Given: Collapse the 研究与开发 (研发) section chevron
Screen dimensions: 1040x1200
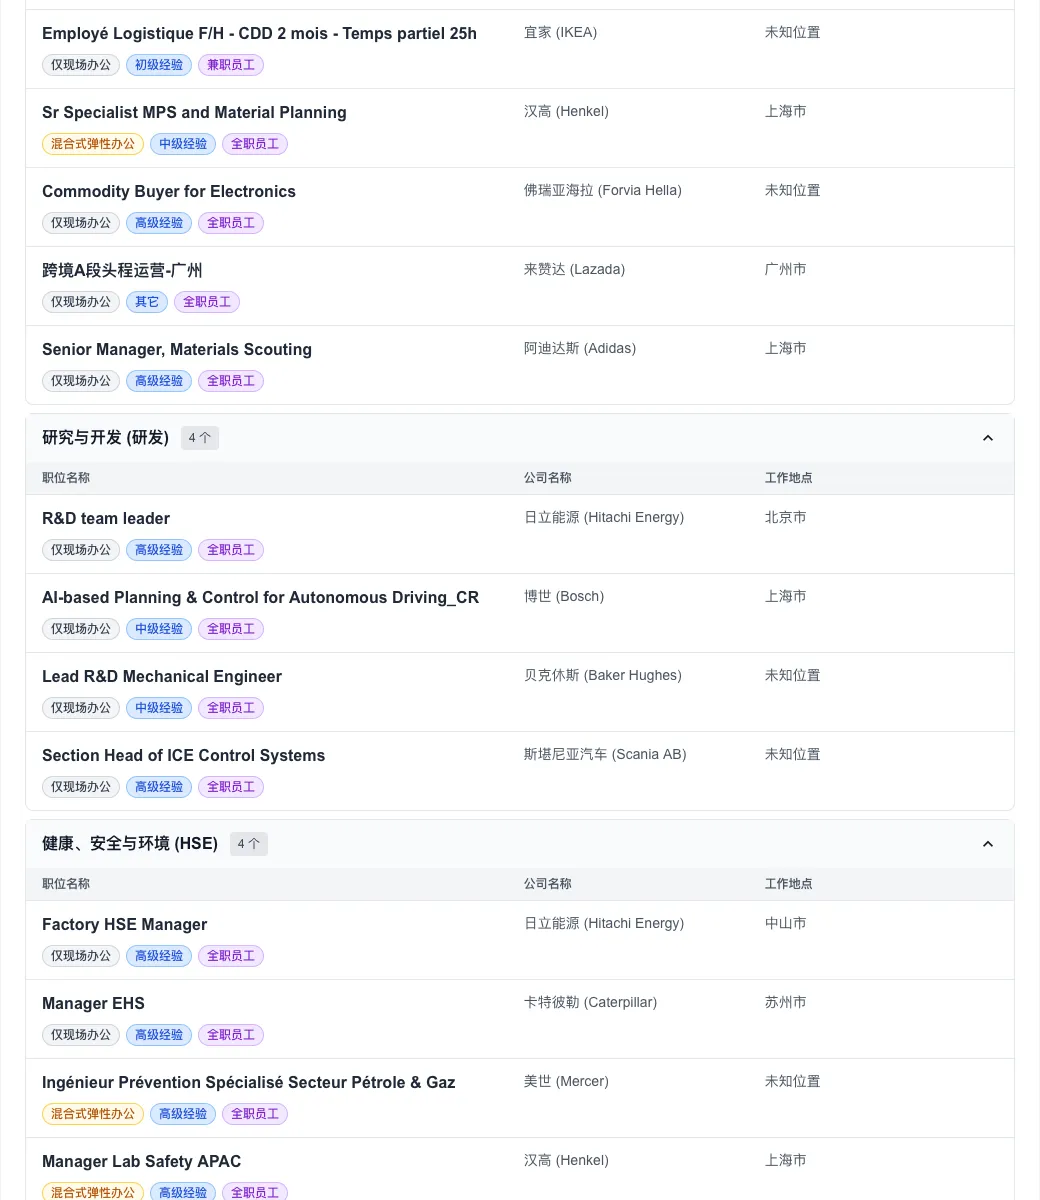Looking at the screenshot, I should [x=988, y=438].
